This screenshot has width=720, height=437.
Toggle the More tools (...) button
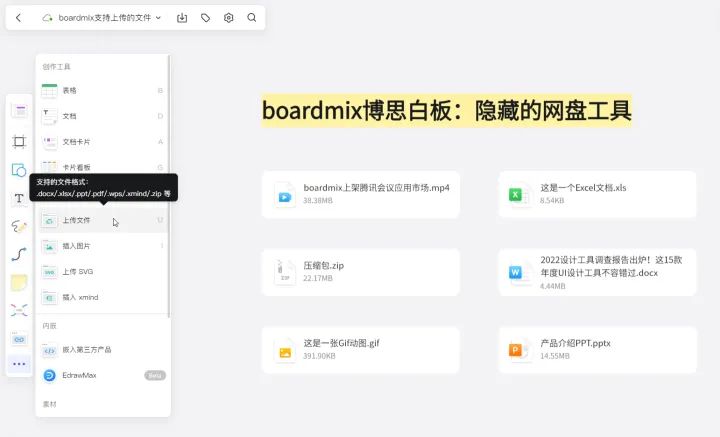pos(19,364)
